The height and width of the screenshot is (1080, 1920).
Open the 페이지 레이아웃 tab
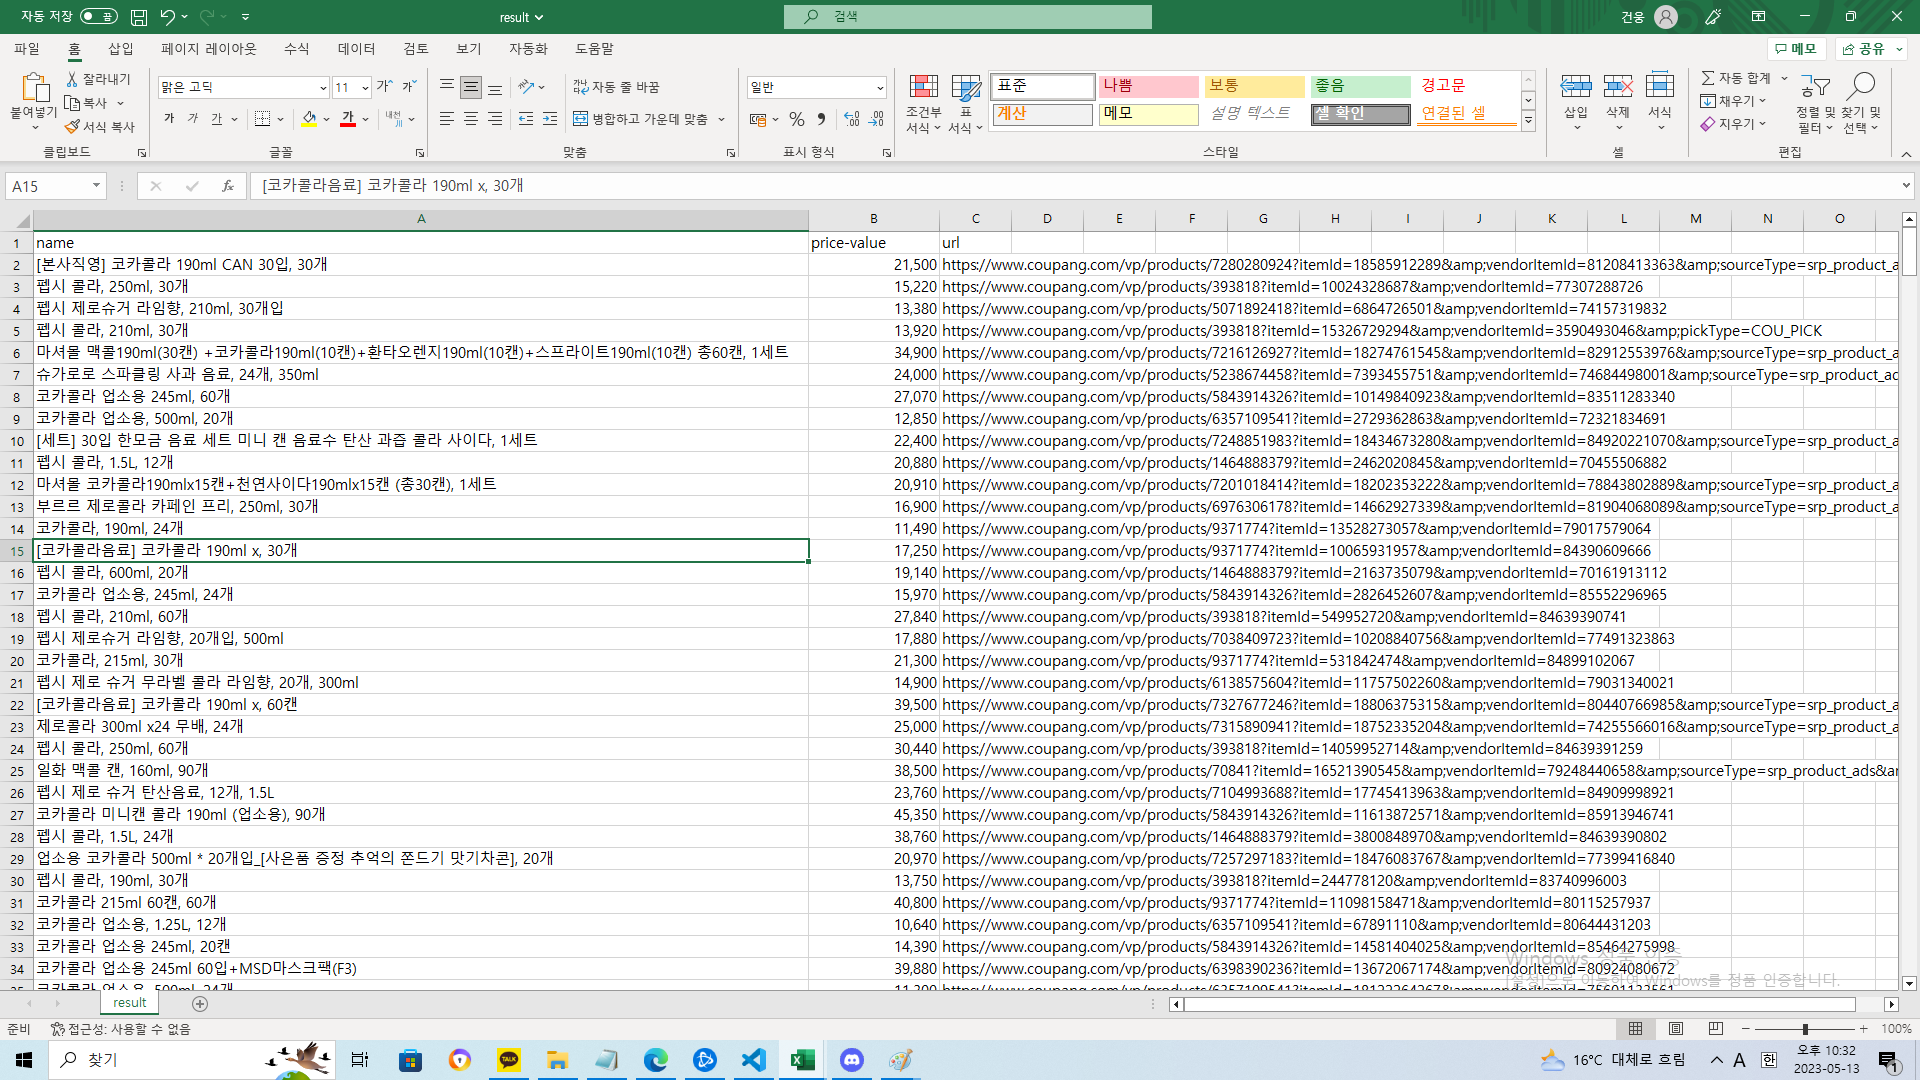tap(209, 48)
